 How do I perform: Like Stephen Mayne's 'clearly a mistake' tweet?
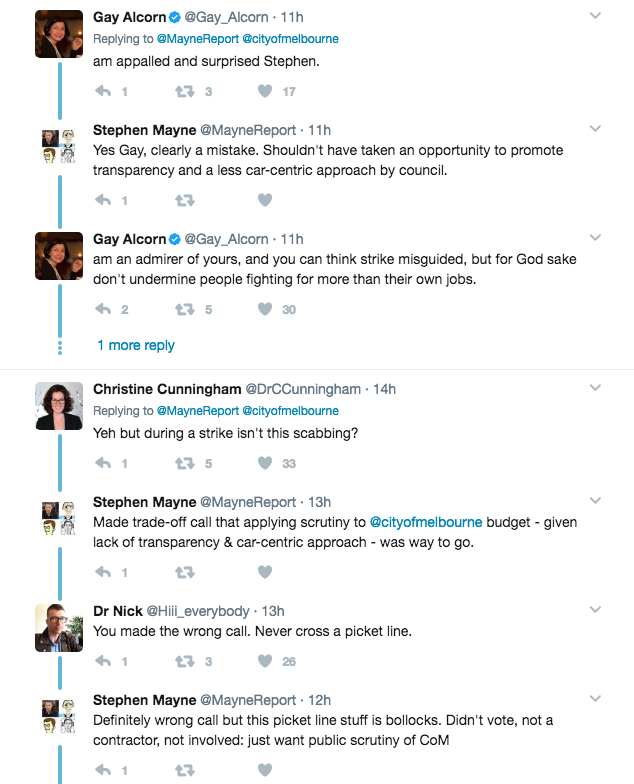pos(265,200)
